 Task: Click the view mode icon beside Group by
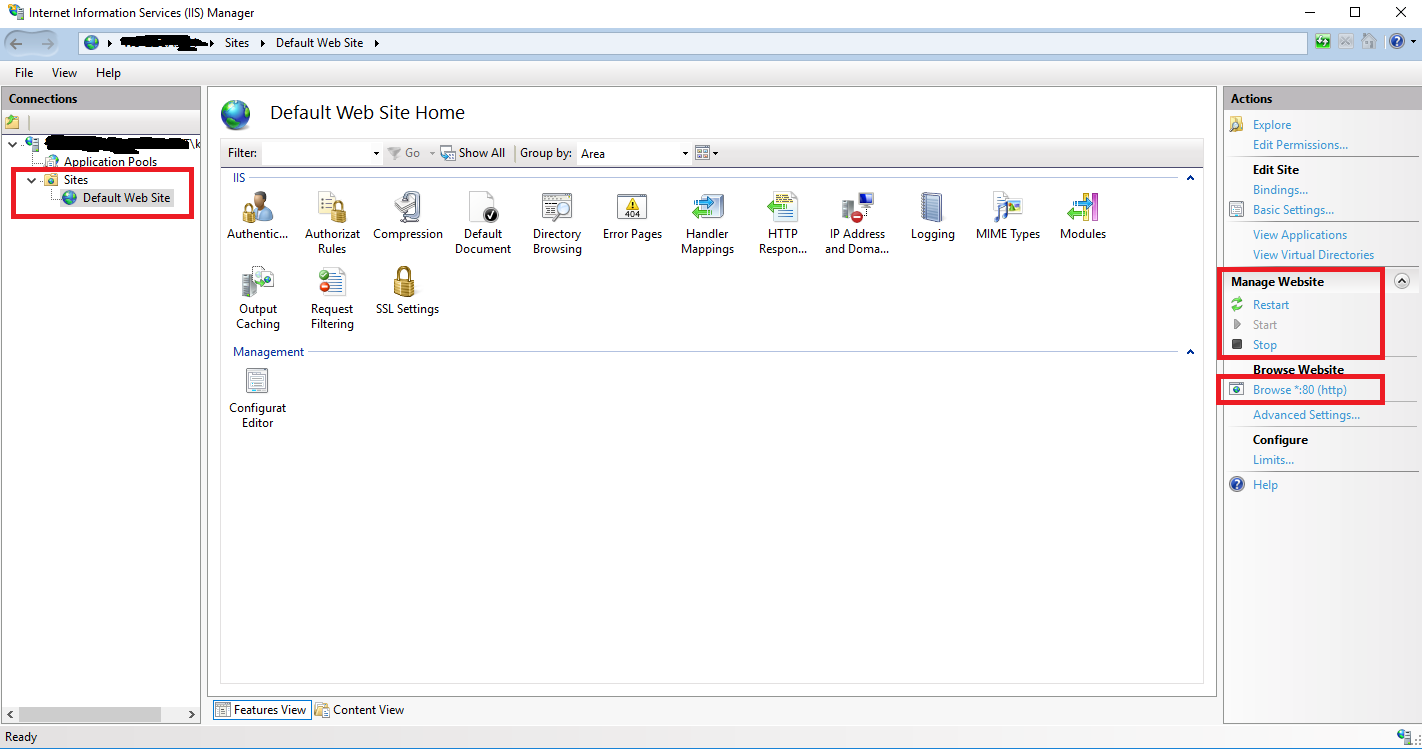pyautogui.click(x=702, y=153)
